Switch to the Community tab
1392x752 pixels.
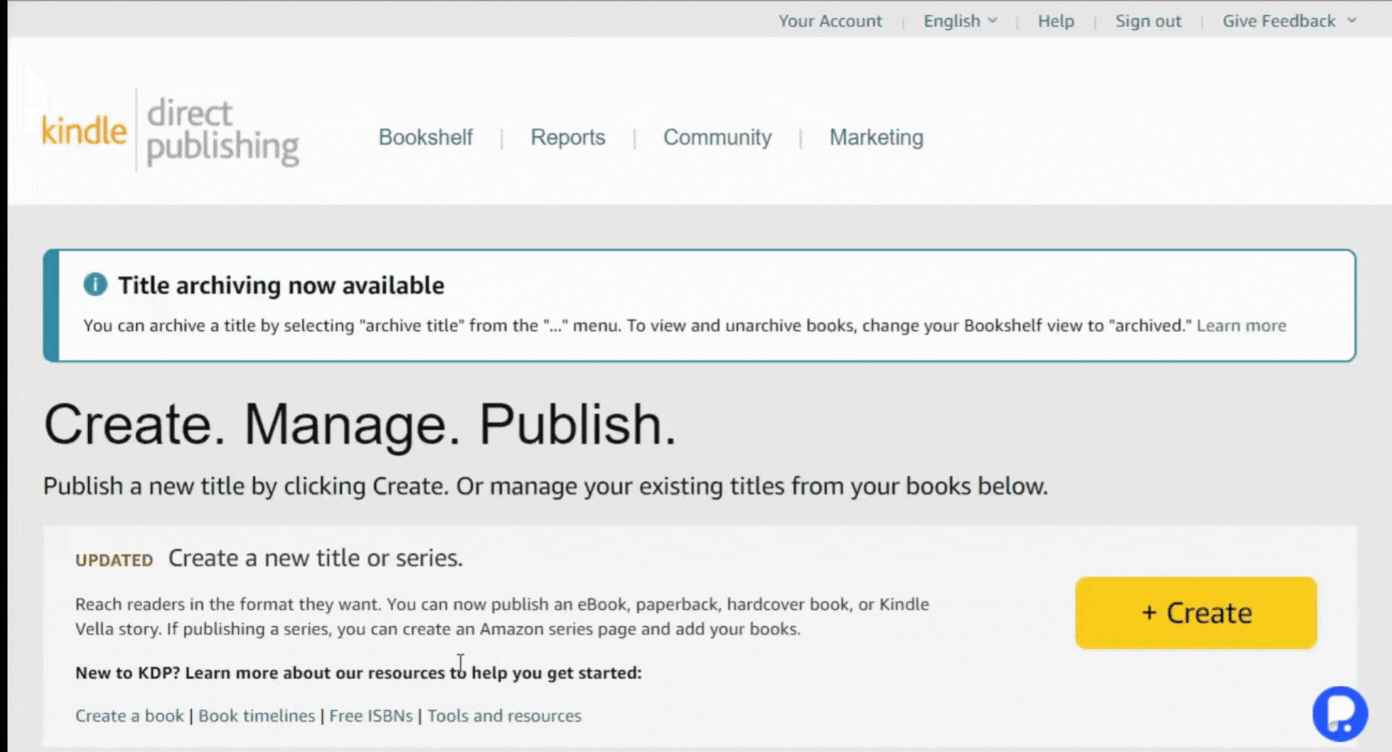(717, 138)
